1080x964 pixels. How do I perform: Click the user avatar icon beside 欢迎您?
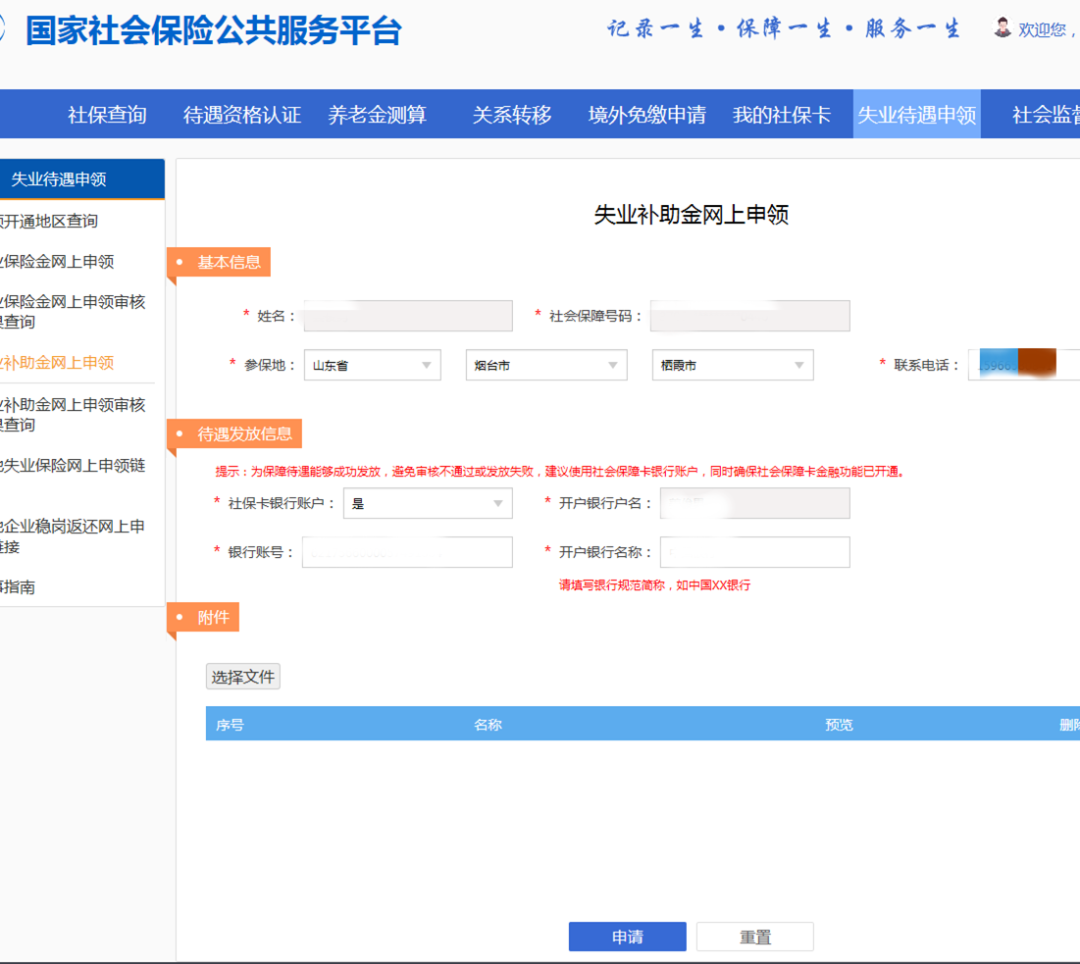click(1002, 28)
